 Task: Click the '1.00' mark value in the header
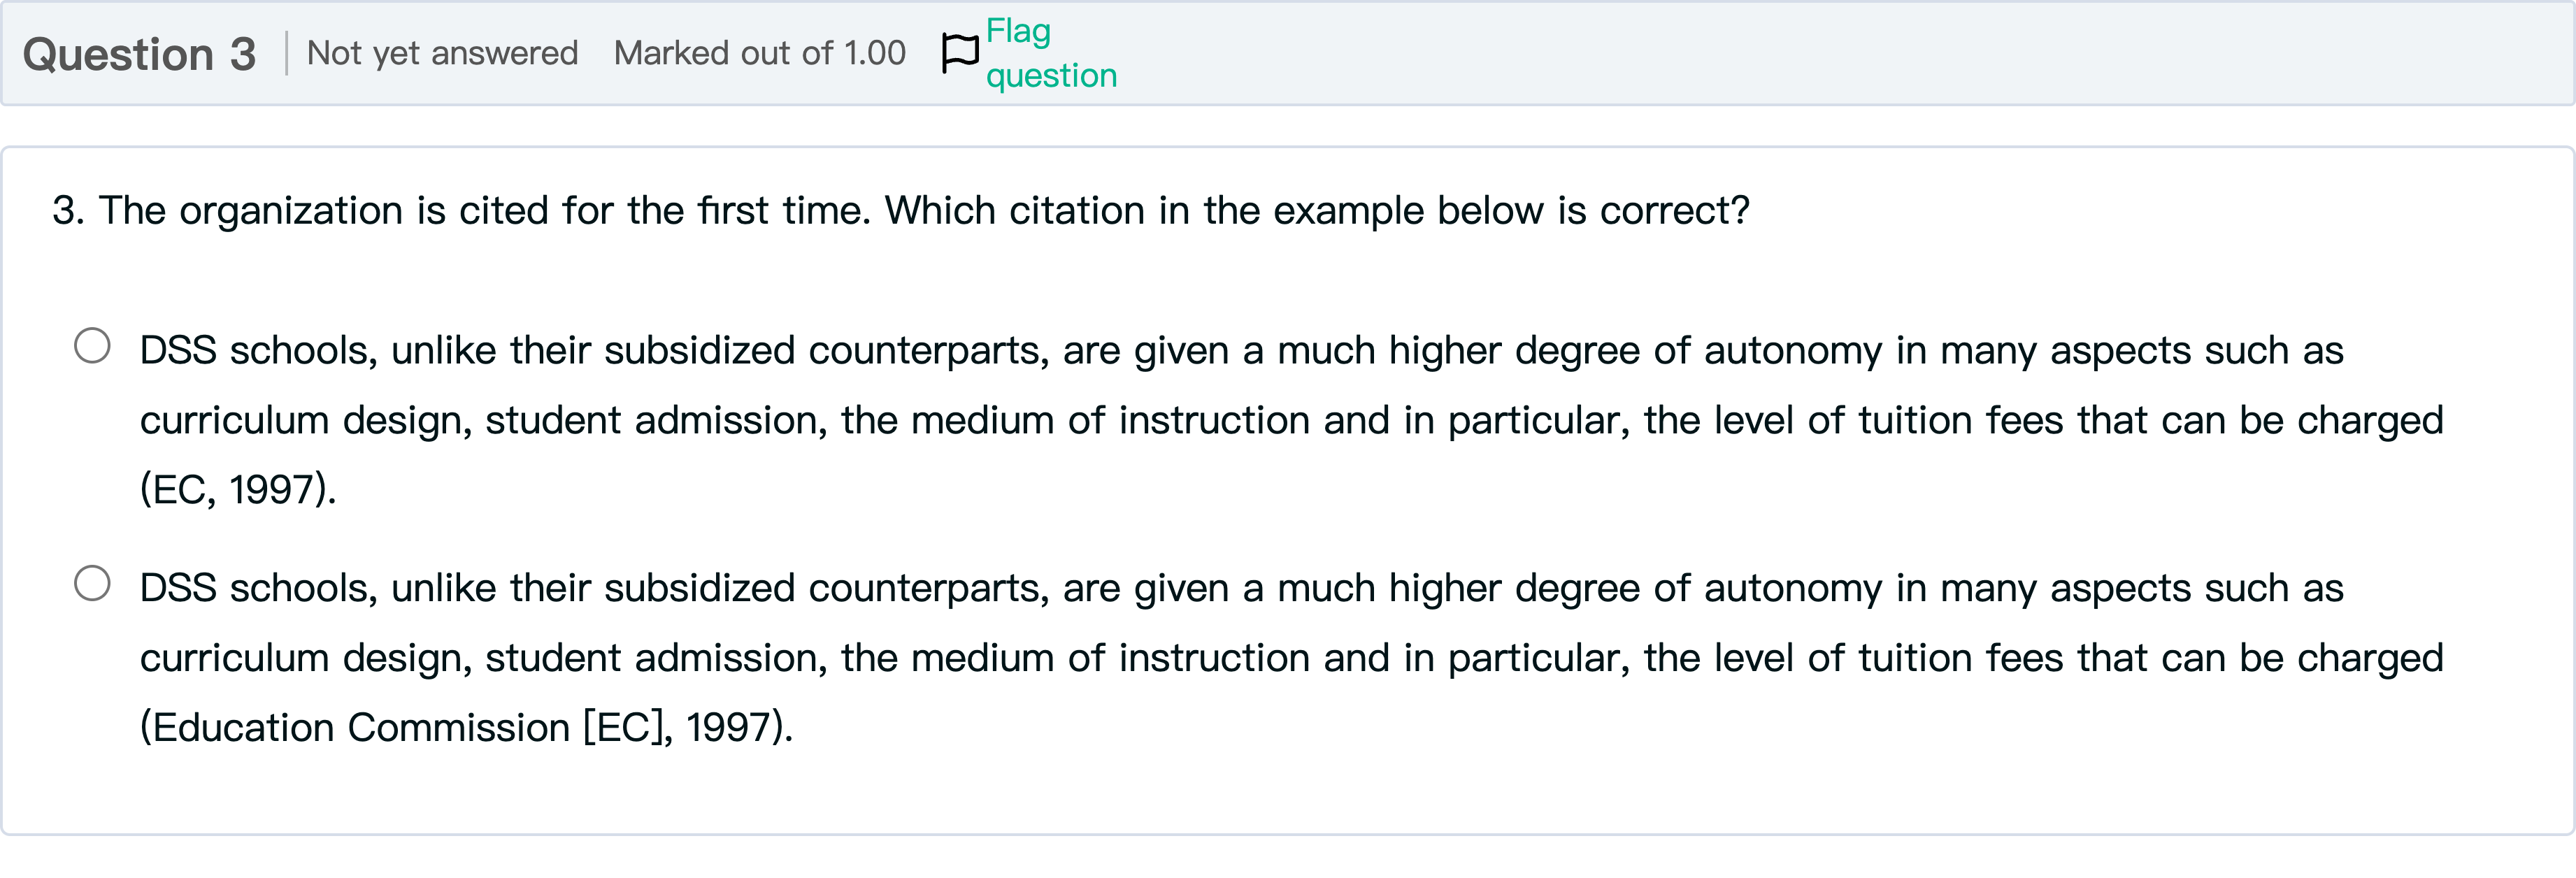point(874,53)
